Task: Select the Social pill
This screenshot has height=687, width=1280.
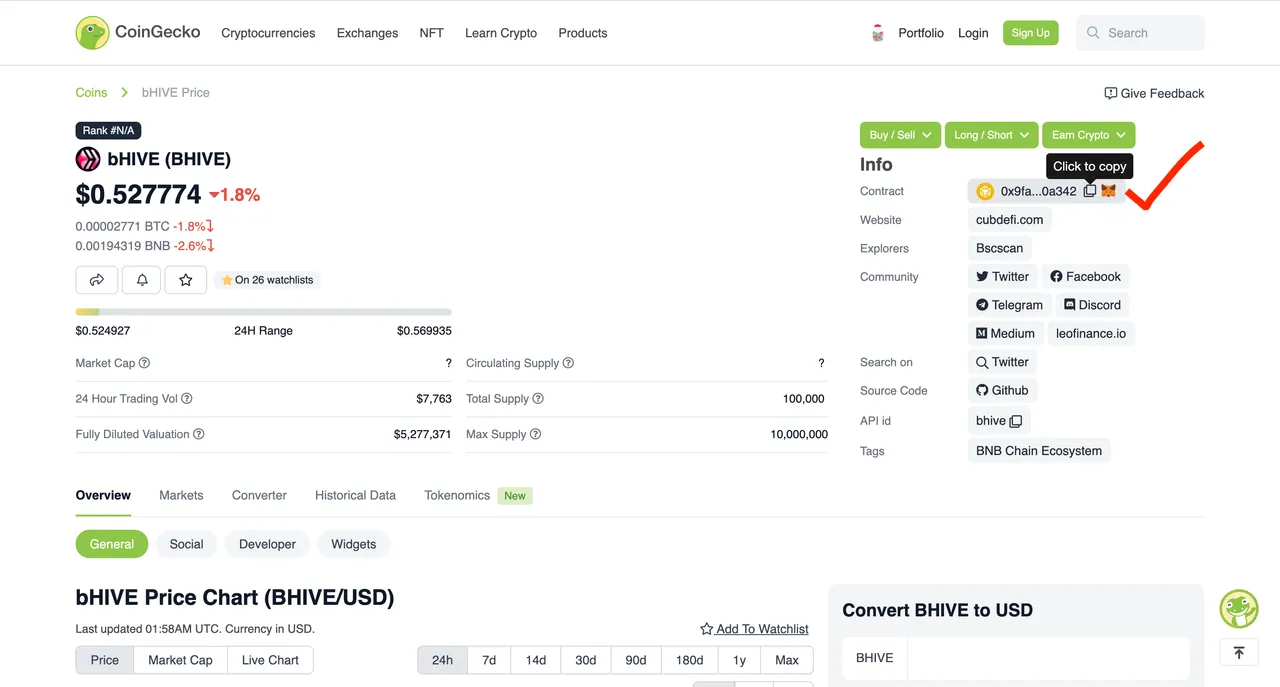Action: (x=186, y=544)
